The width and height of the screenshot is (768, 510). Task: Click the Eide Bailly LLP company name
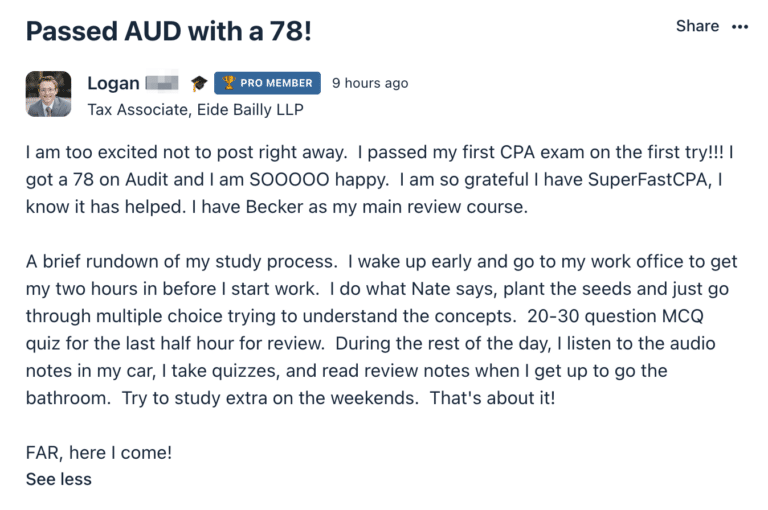[x=250, y=110]
